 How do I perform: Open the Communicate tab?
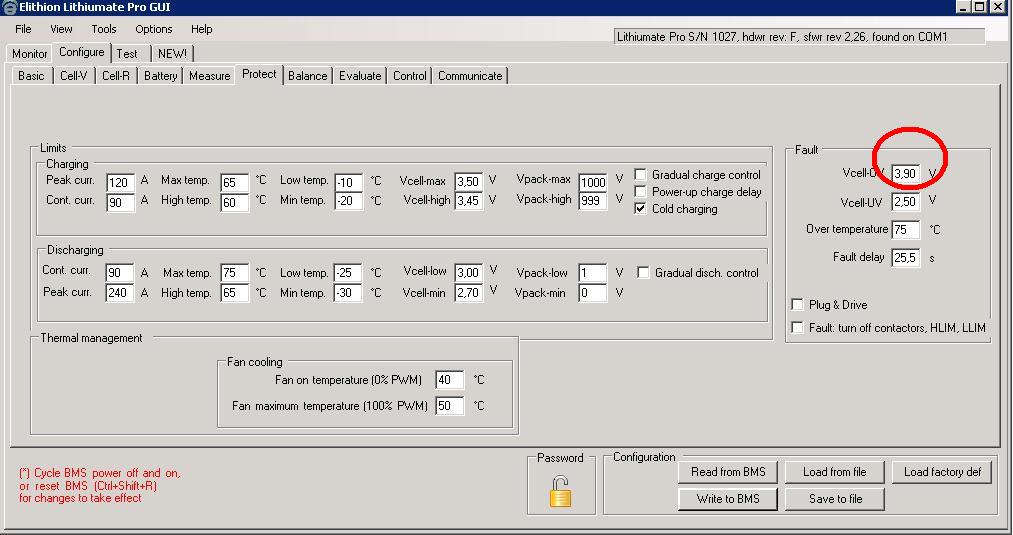click(470, 76)
